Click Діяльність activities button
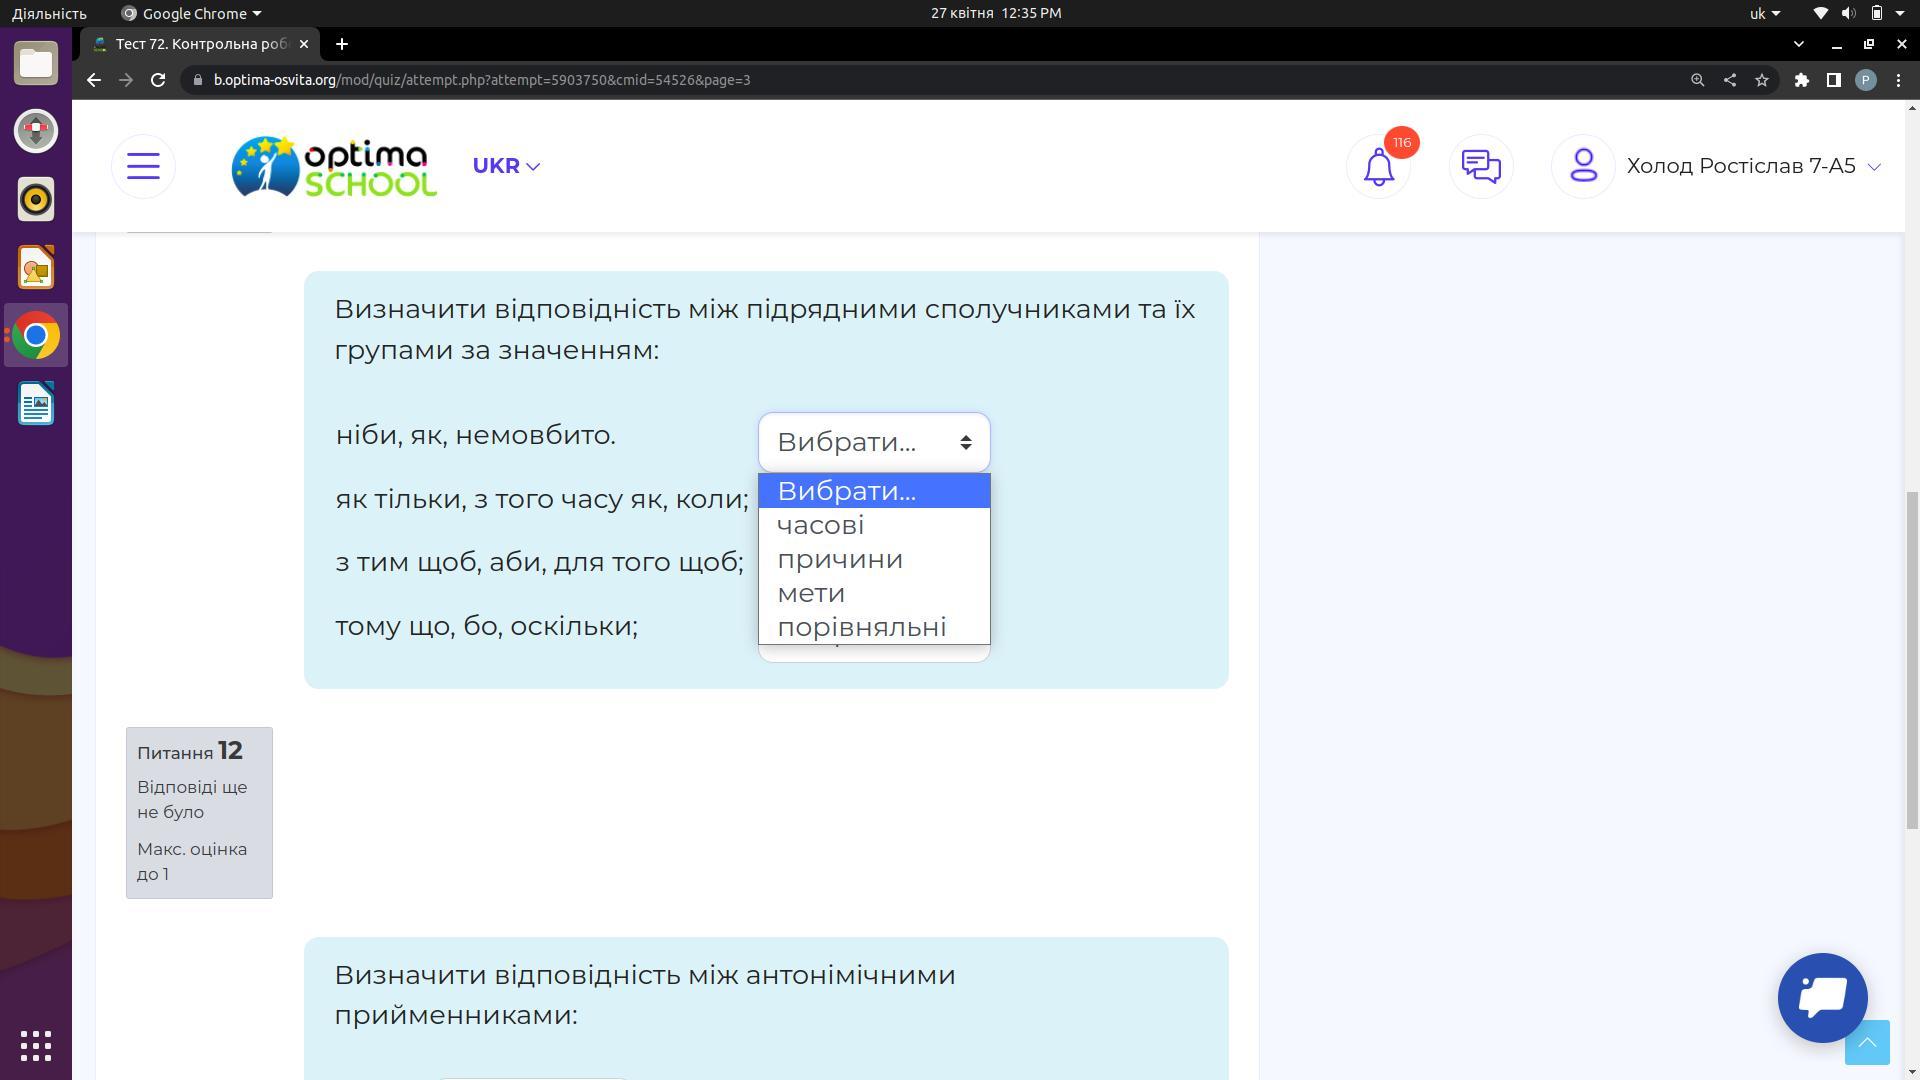The image size is (1920, 1080). pyautogui.click(x=49, y=13)
